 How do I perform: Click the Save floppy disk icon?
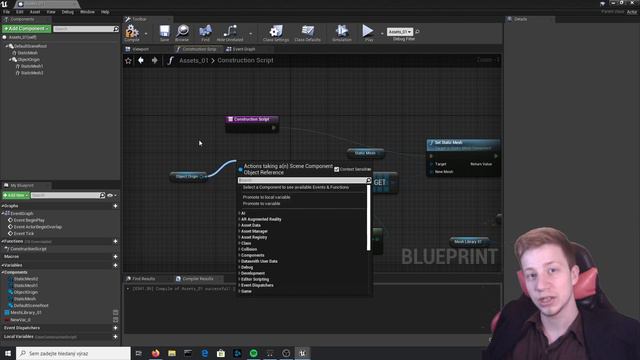click(x=164, y=32)
